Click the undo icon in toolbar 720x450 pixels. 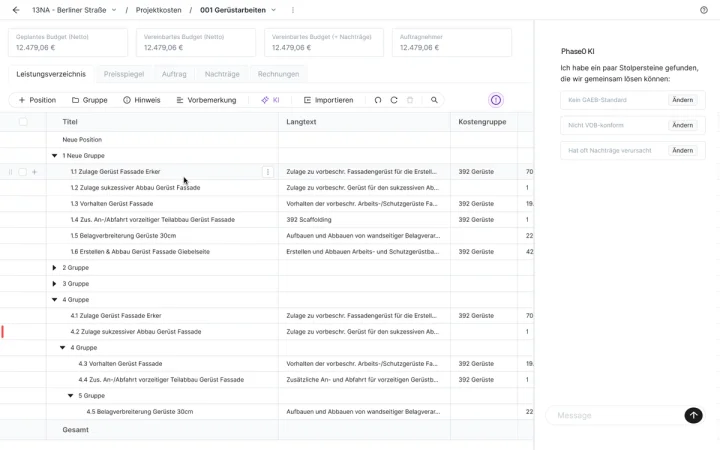[x=377, y=100]
